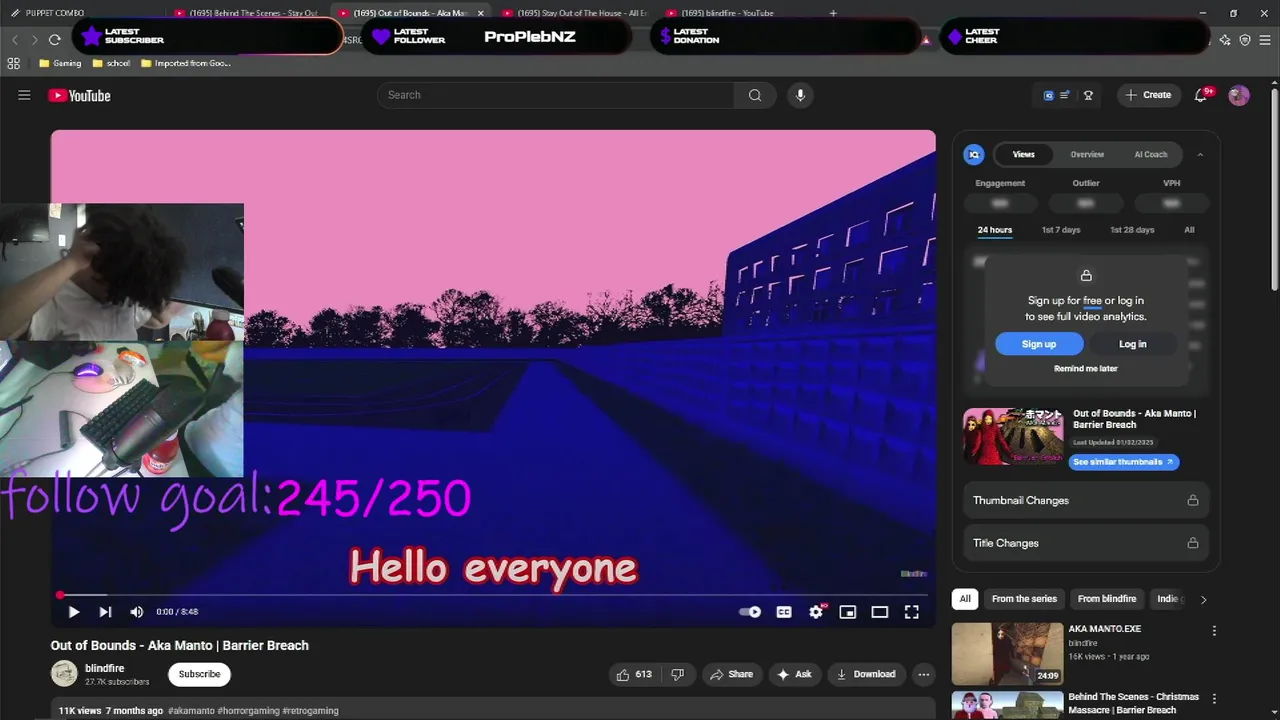Click Remind me later
Screen dimensions: 1280x720
click(1086, 369)
